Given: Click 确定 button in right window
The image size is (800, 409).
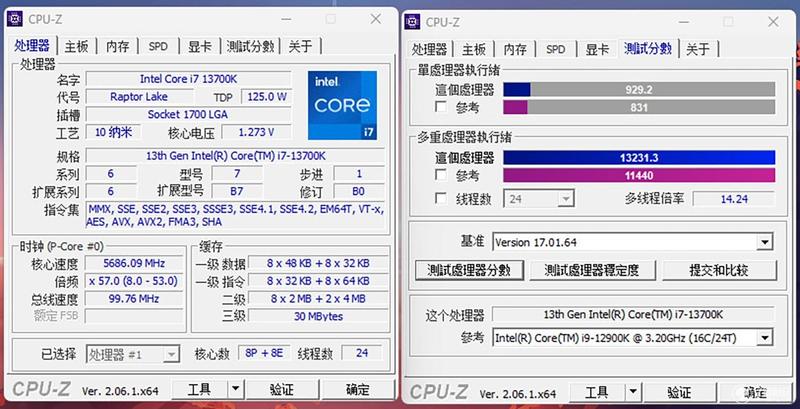Looking at the screenshot, I should pyautogui.click(x=755, y=392).
